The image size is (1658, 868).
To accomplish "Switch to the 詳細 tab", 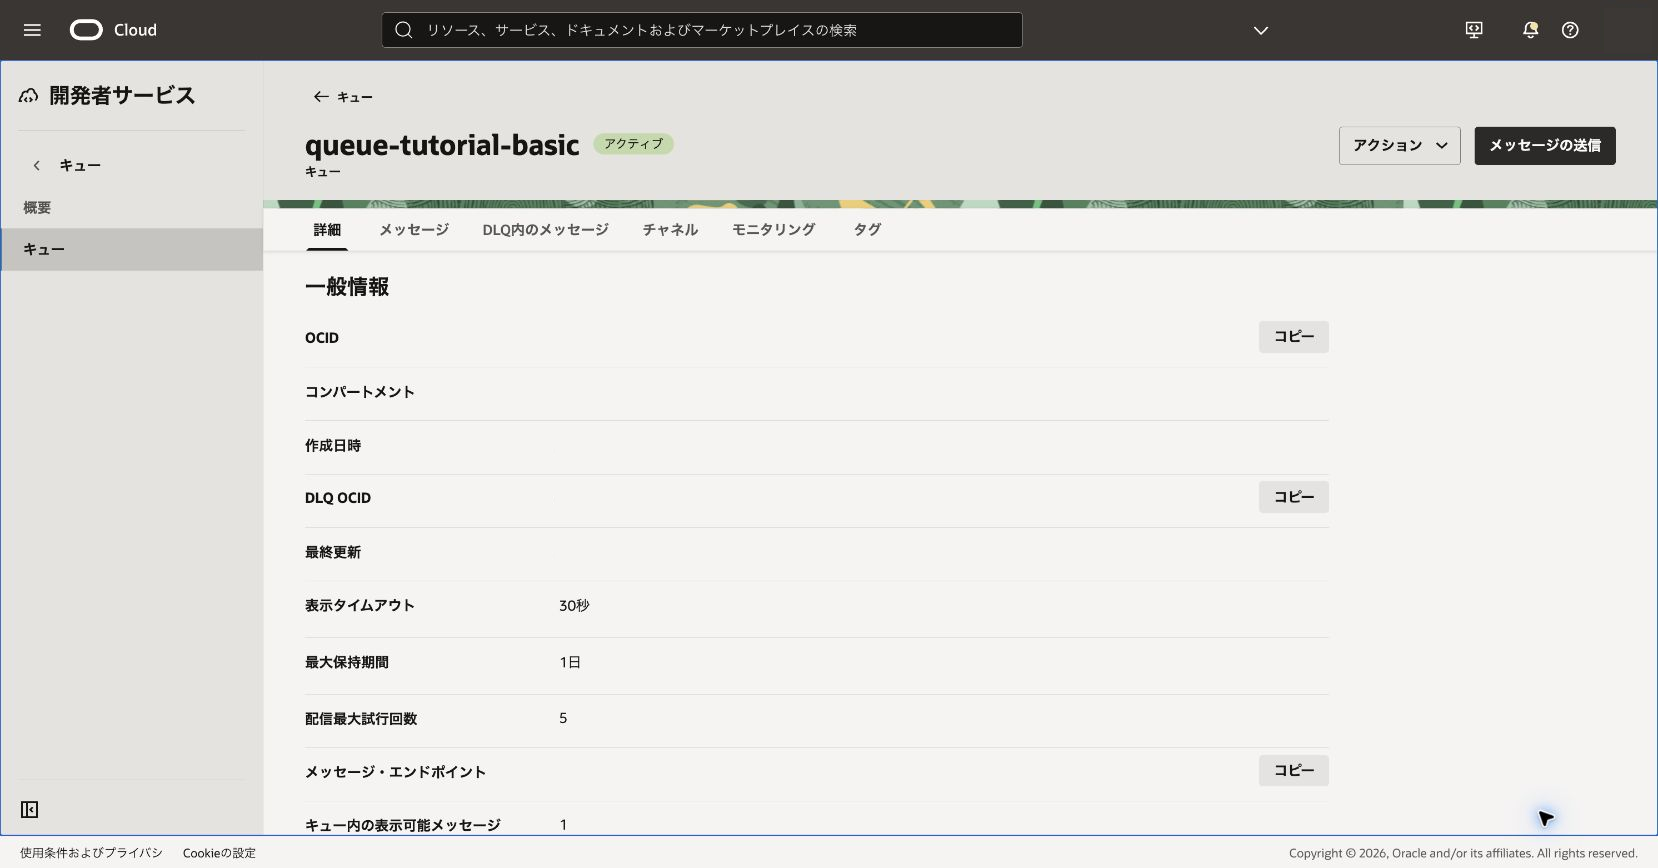I will coord(327,229).
